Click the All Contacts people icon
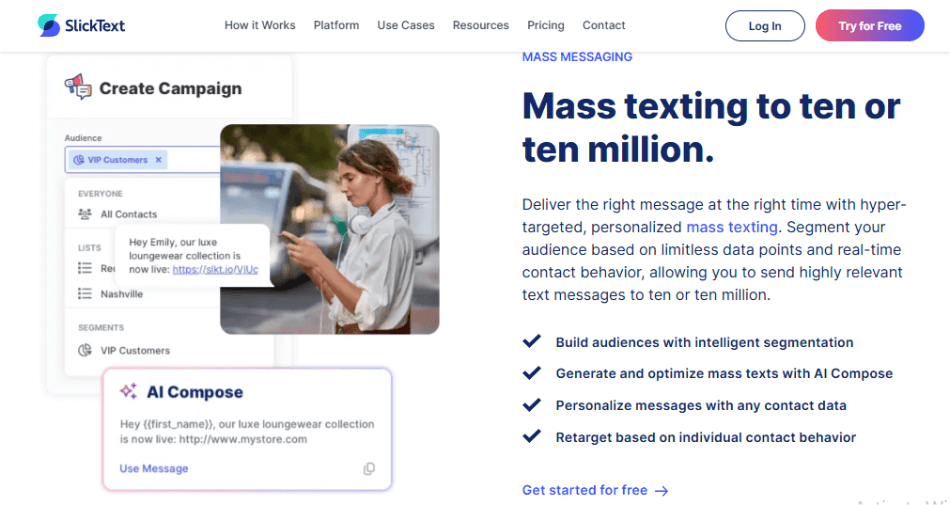This screenshot has height=505, width=950. tap(85, 214)
